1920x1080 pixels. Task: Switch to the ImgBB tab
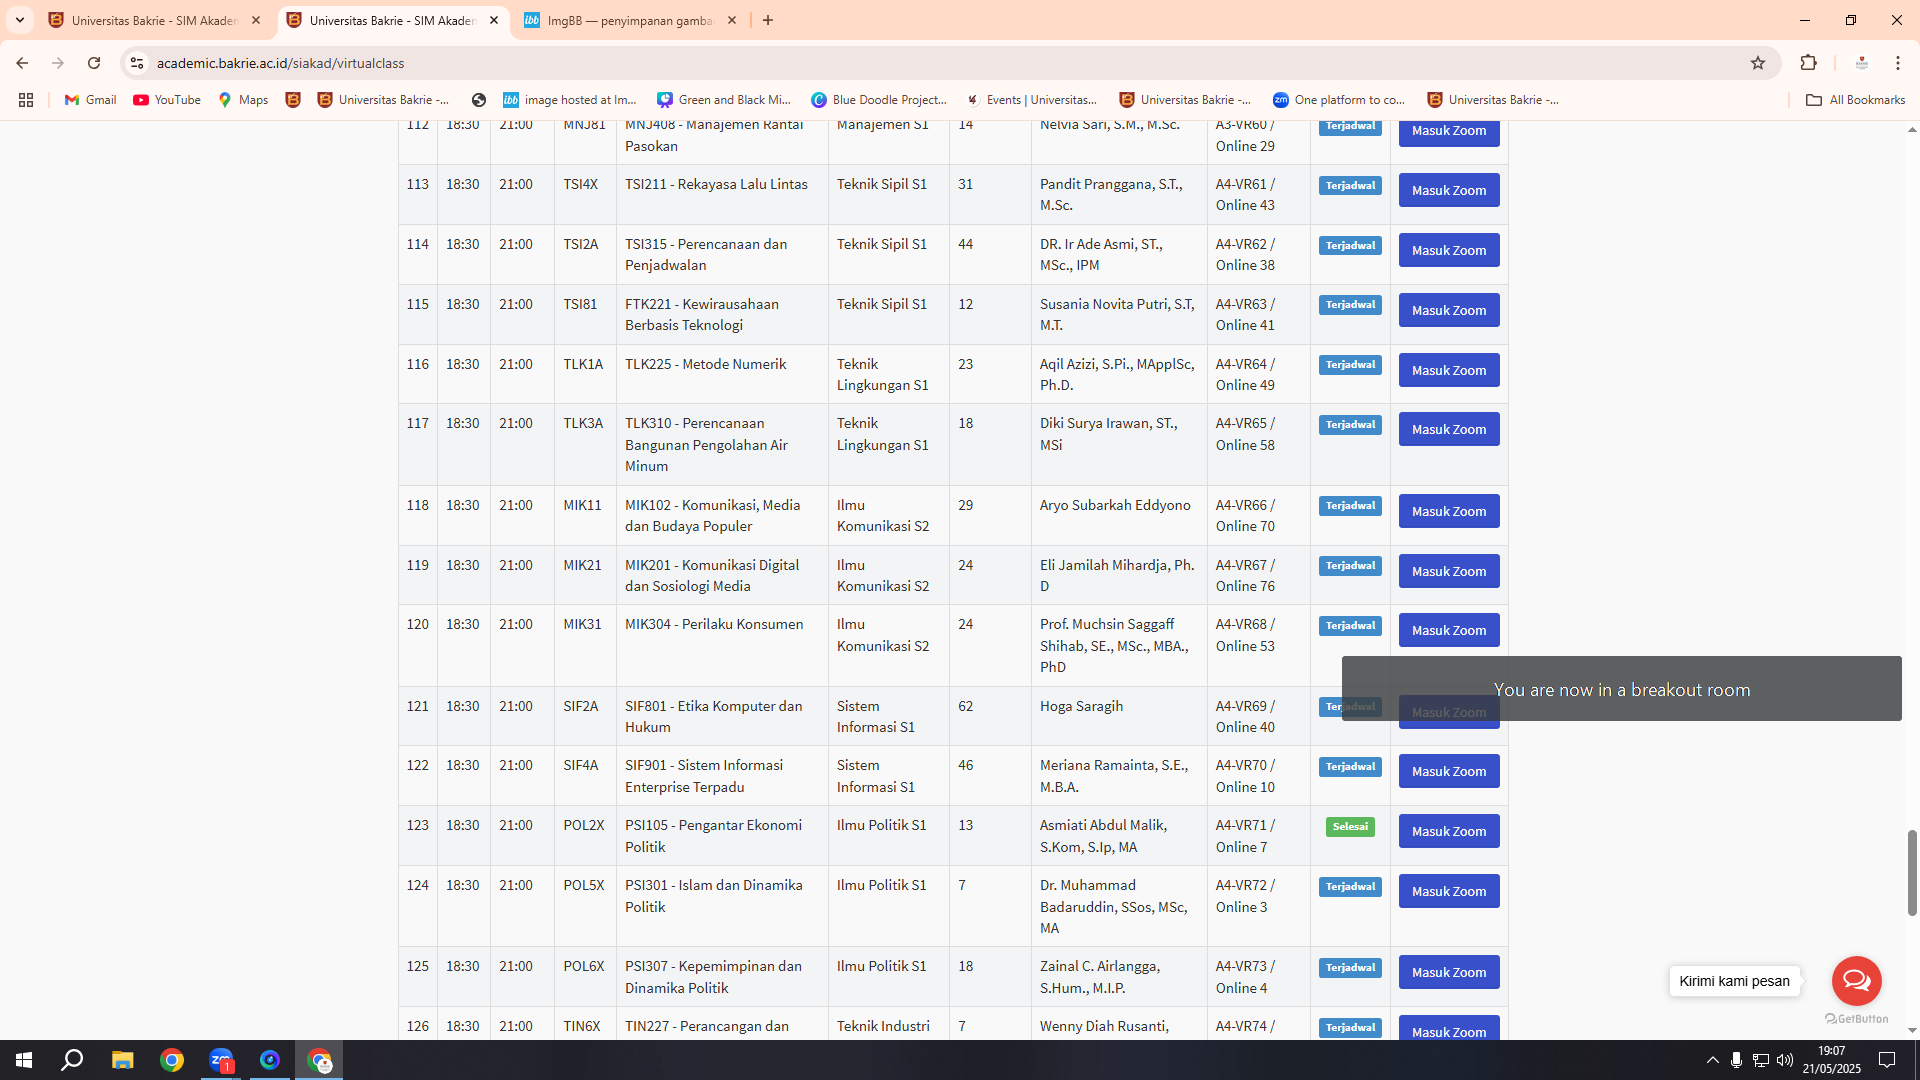coord(631,20)
